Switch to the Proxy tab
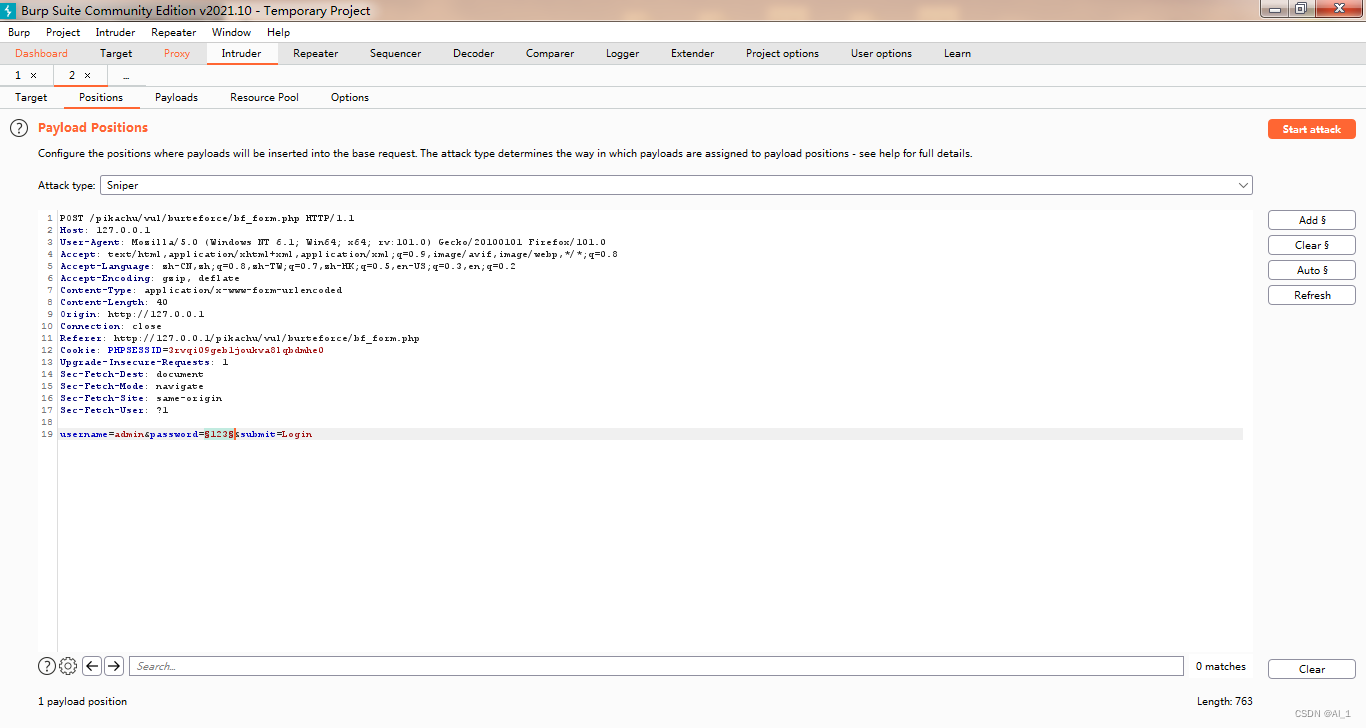The width and height of the screenshot is (1366, 728). point(177,54)
